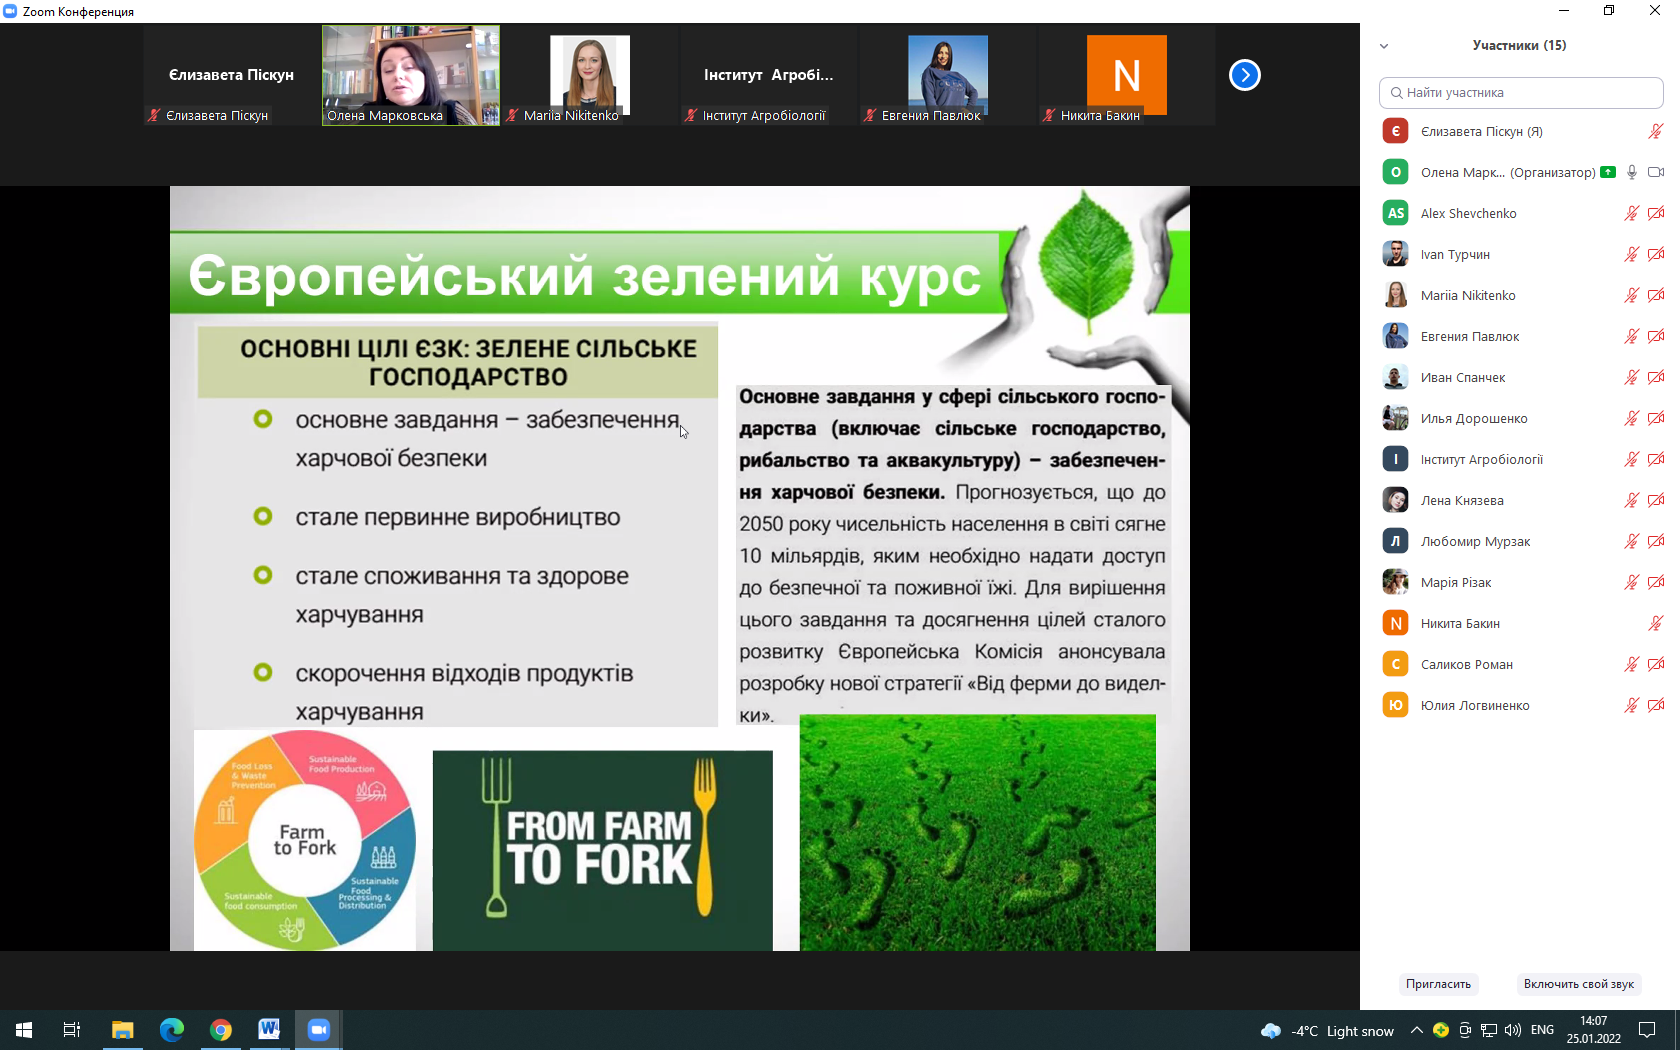
Task: Click Zoom icon on taskbar
Action: tap(318, 1030)
